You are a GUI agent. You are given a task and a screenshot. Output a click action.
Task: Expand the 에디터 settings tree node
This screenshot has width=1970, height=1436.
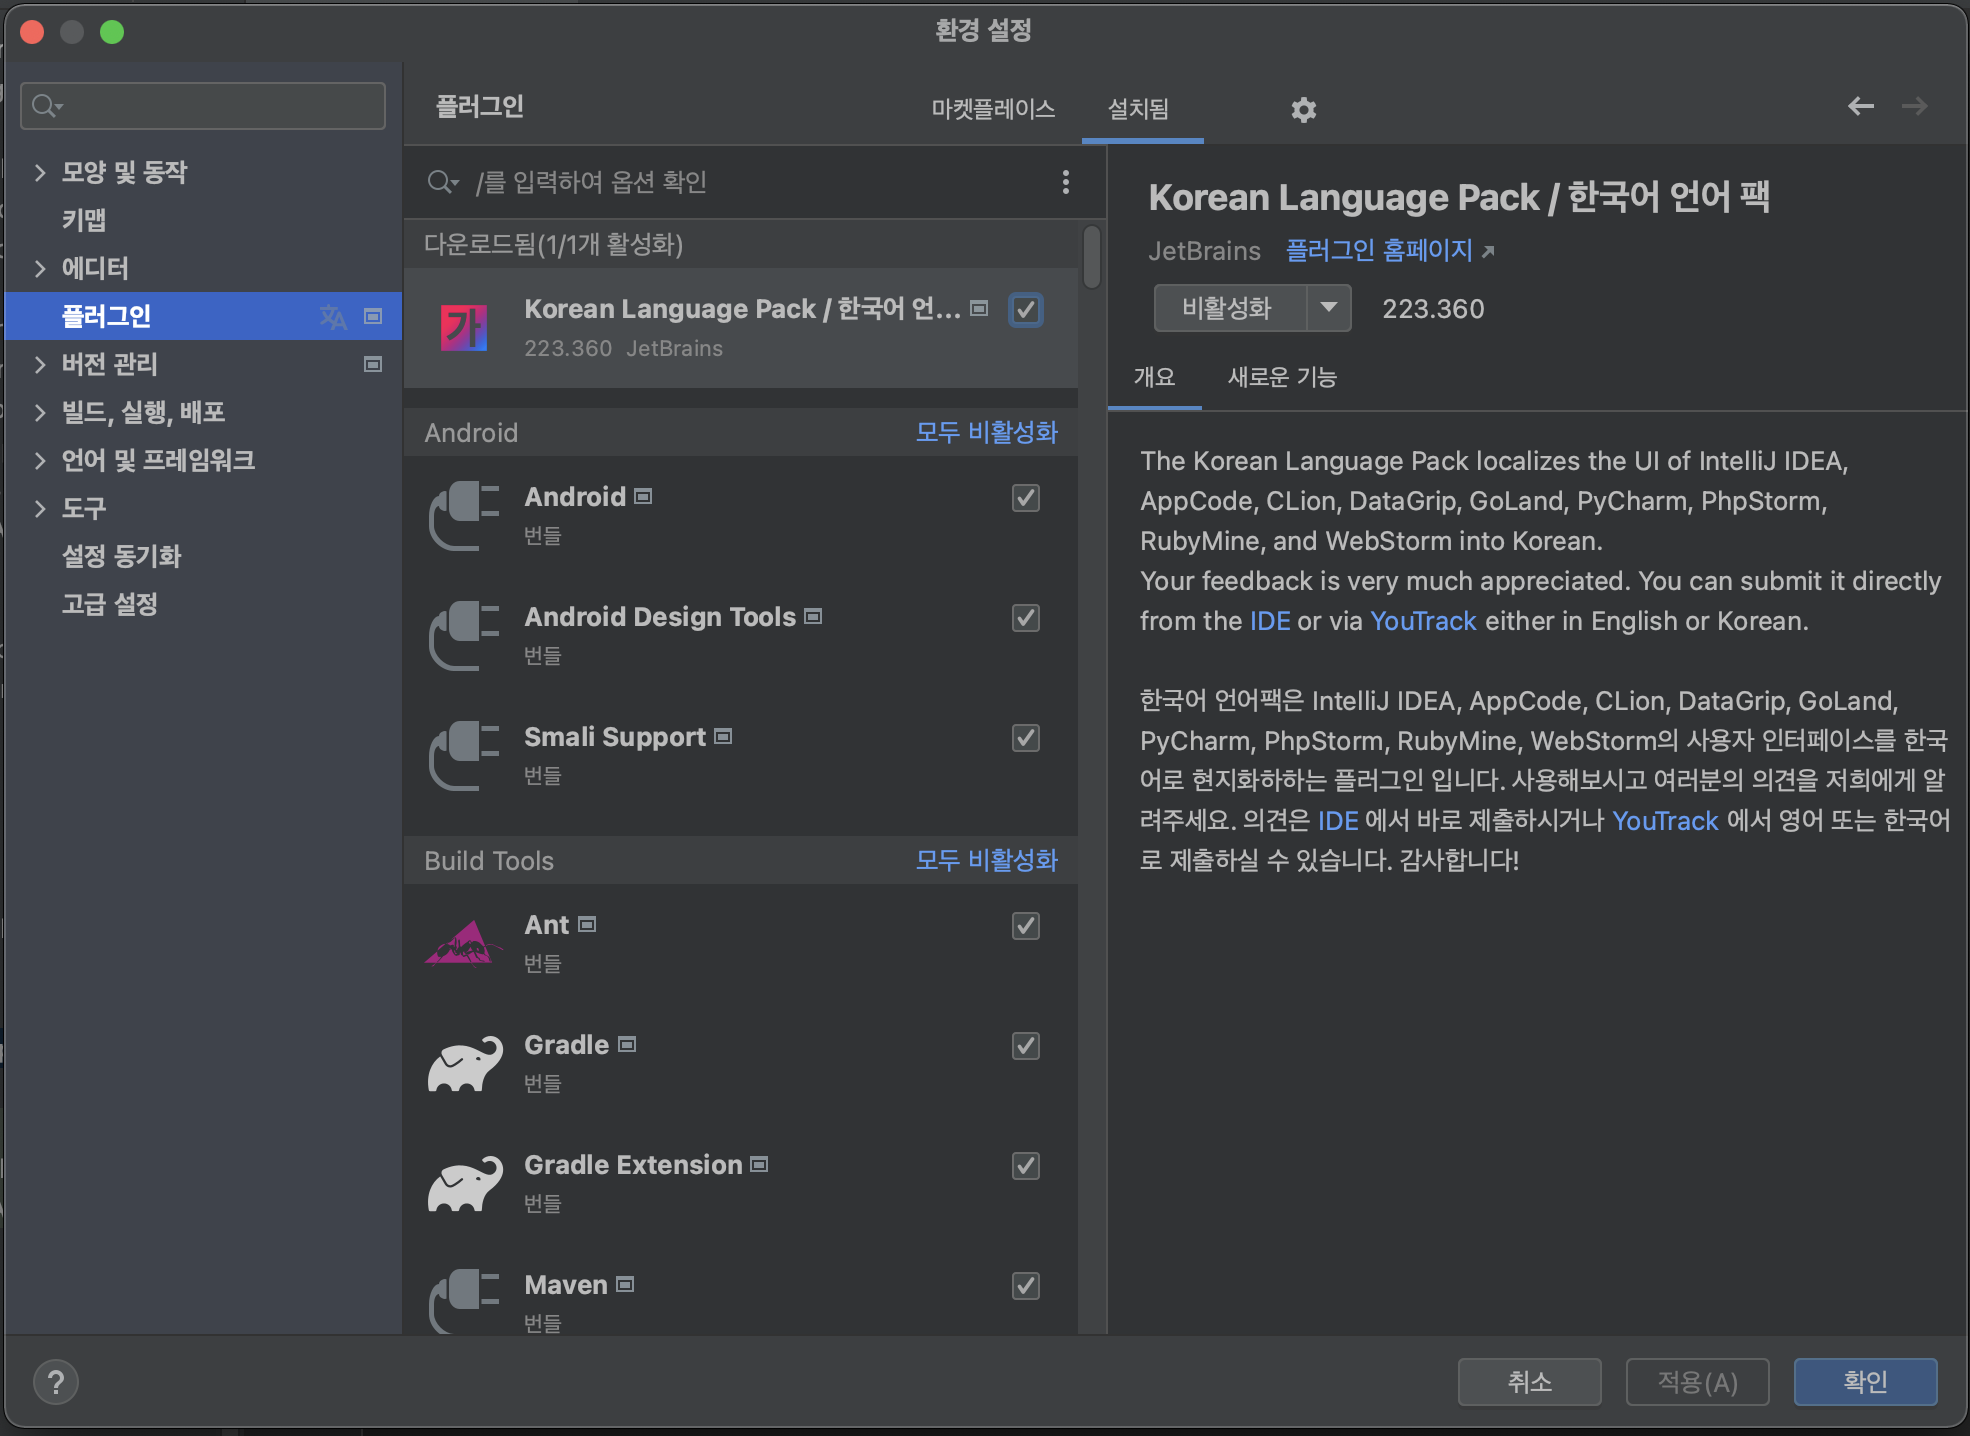pos(40,268)
